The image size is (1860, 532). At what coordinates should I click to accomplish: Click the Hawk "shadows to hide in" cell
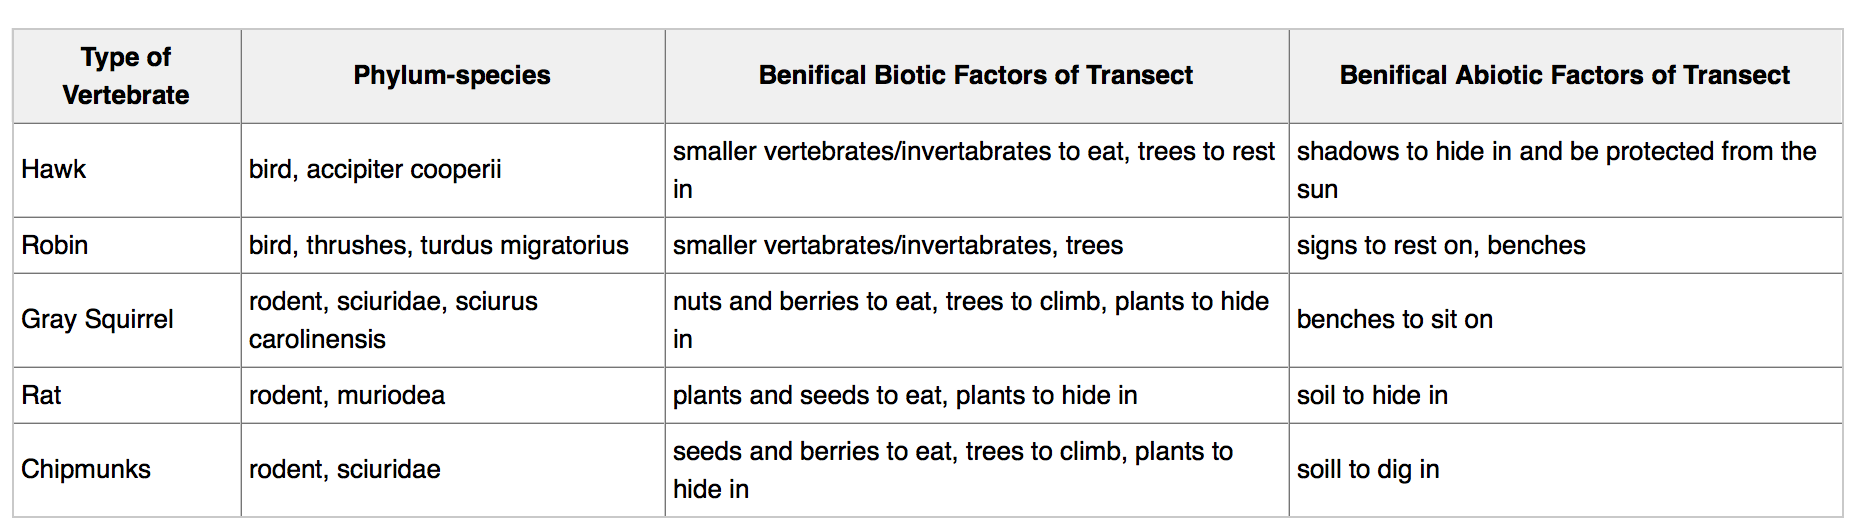tap(1556, 170)
